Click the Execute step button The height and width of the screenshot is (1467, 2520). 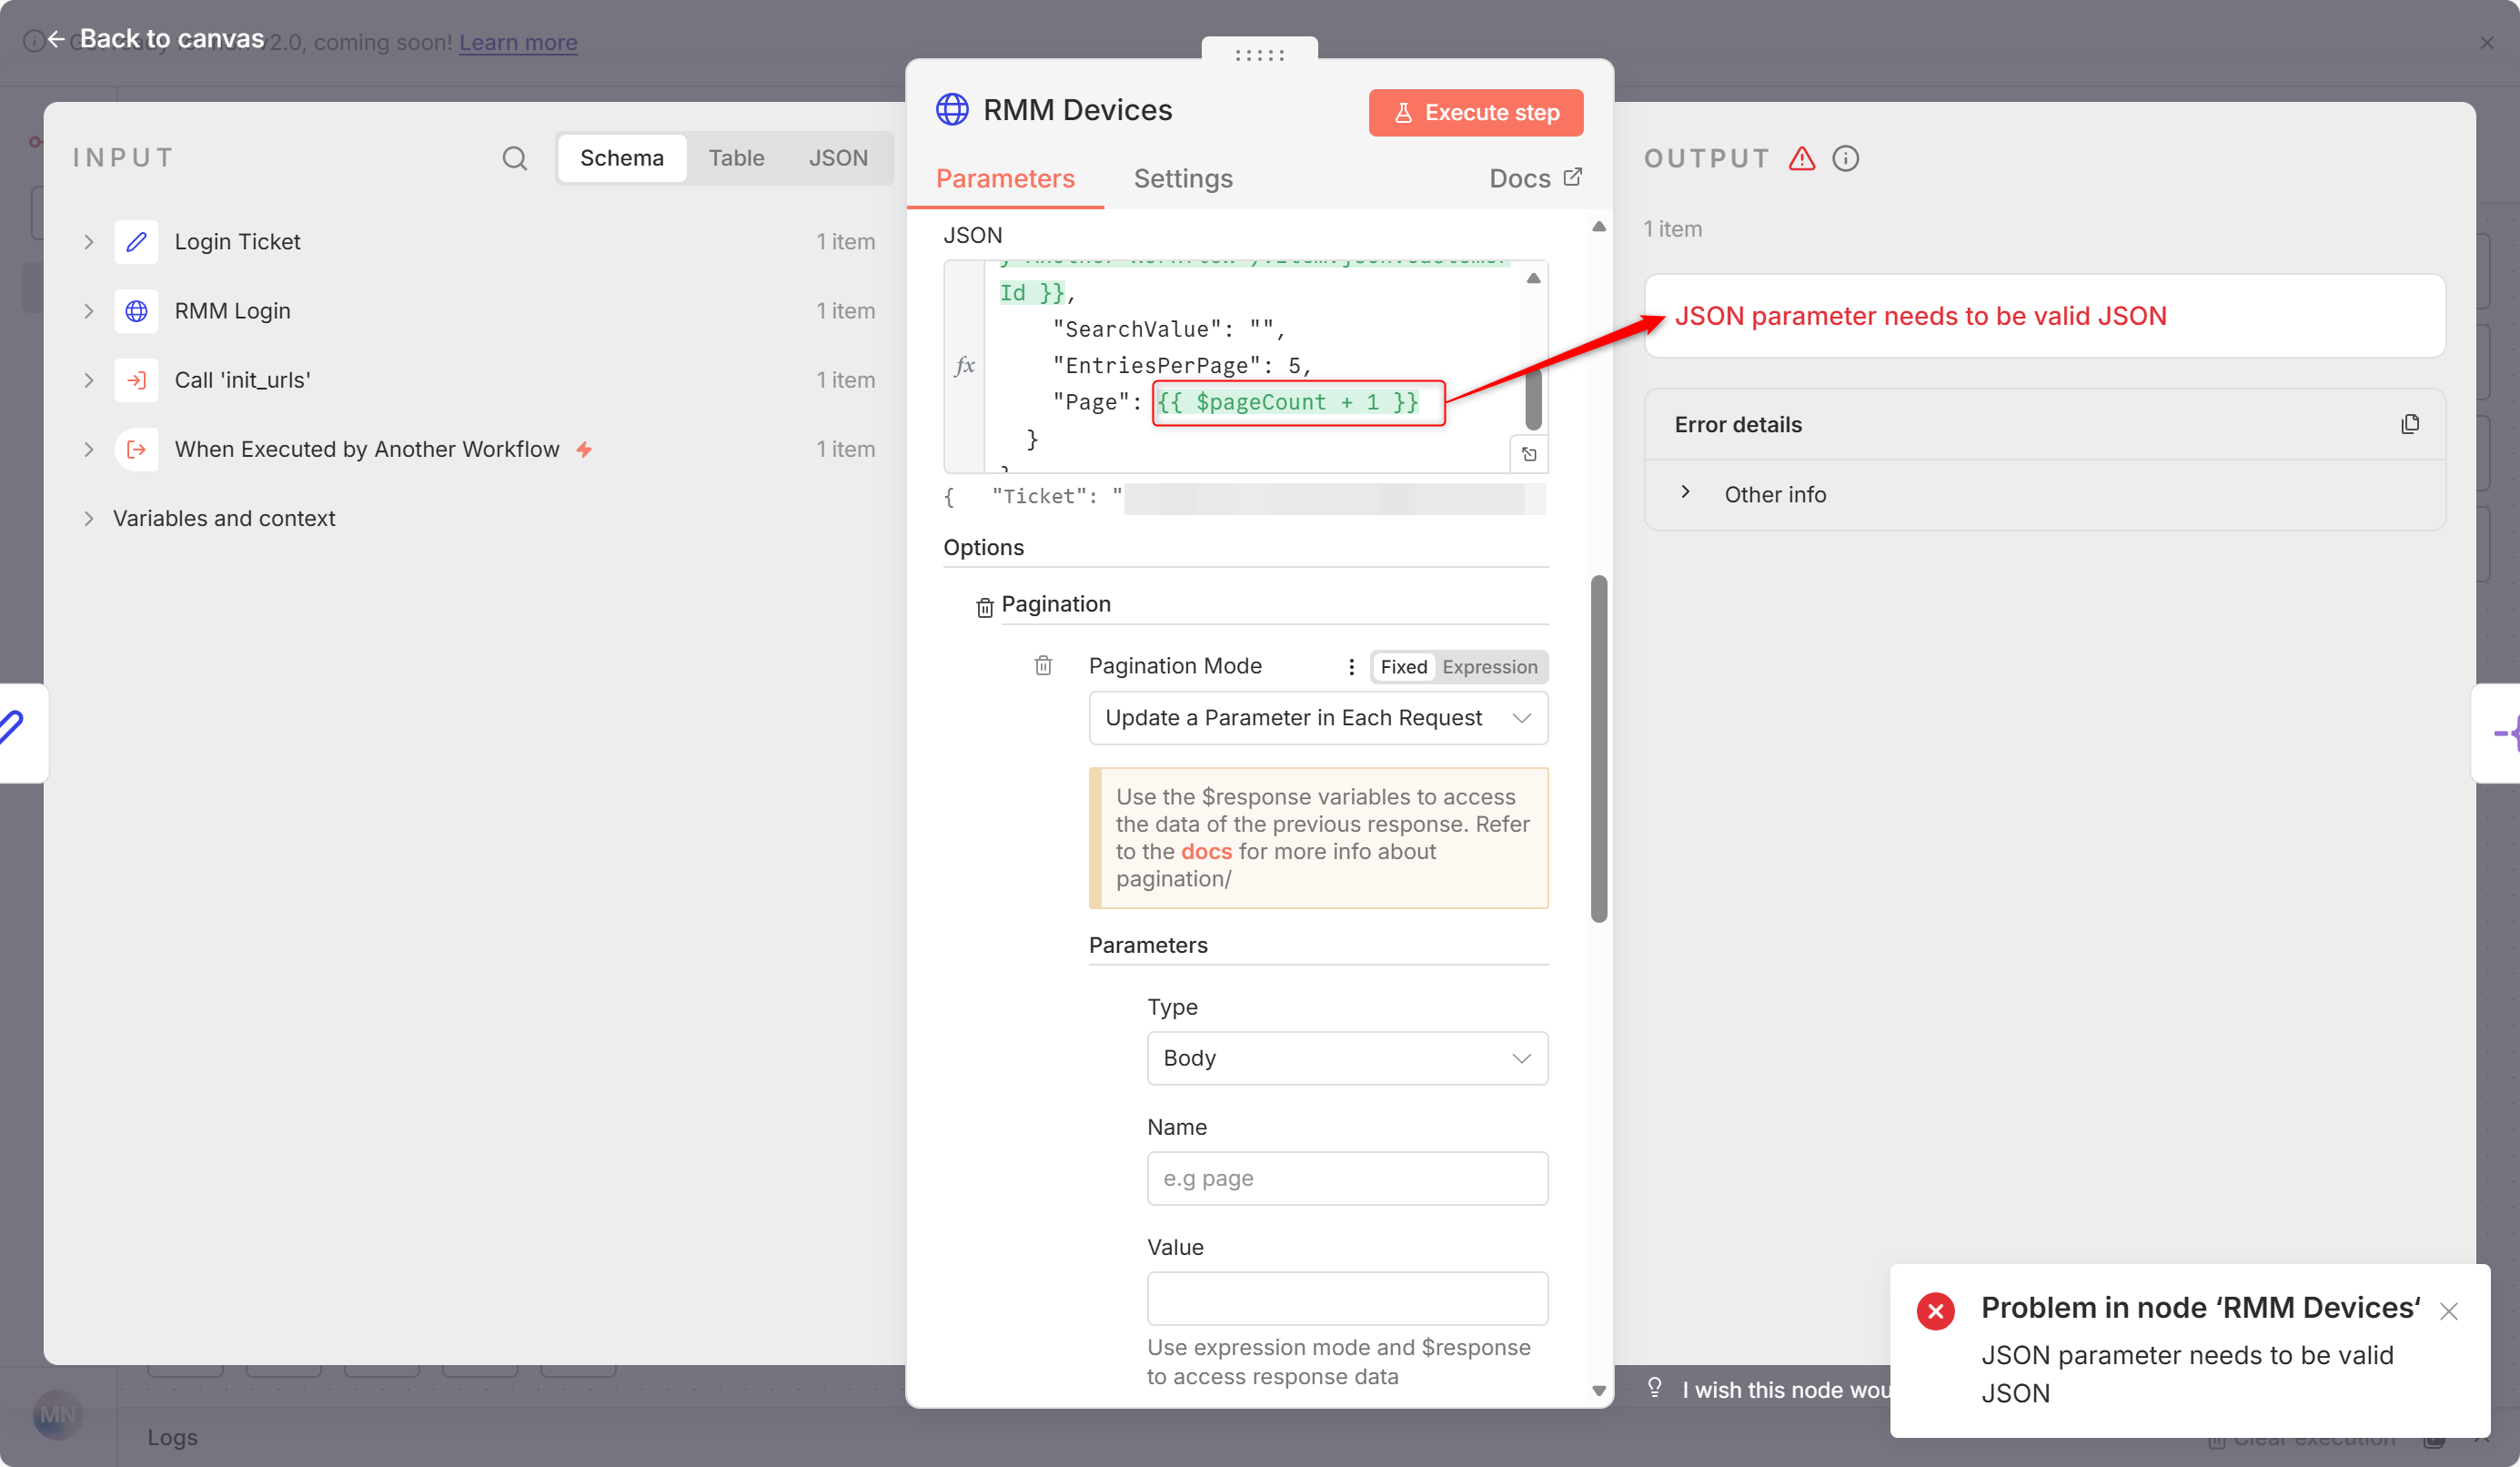coord(1475,112)
